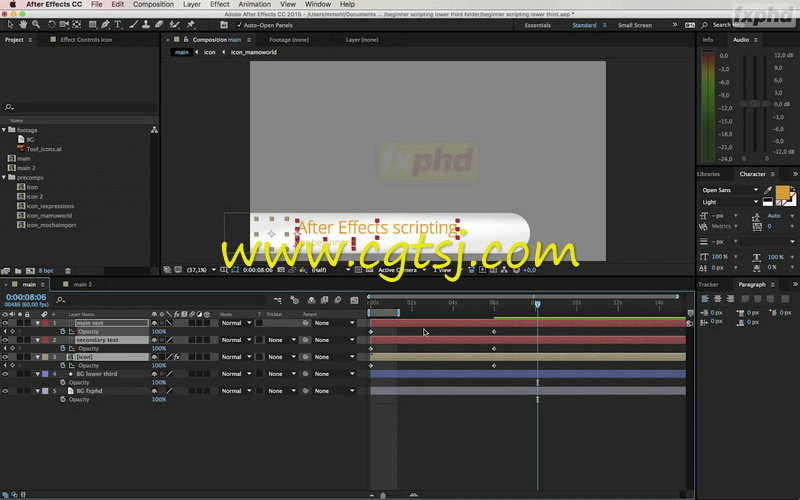
Task: Select the Unified Camera tool
Action: coord(64,24)
